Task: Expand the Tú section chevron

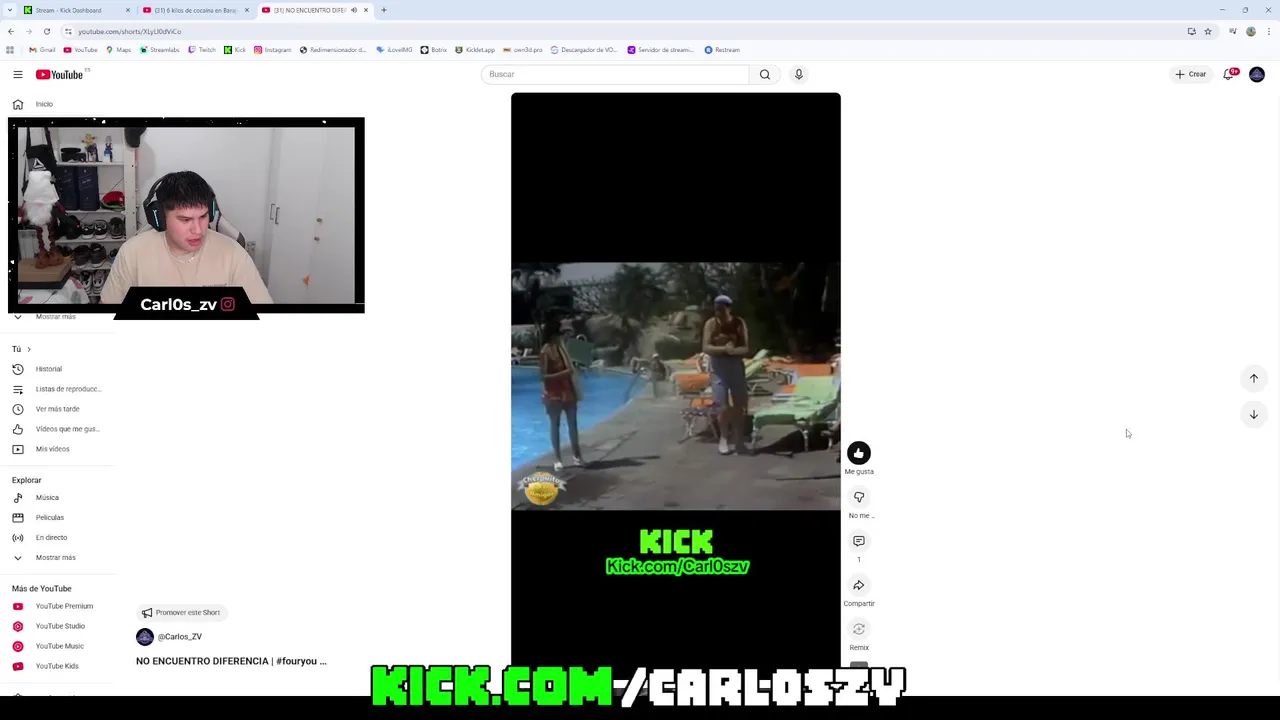Action: coord(29,349)
